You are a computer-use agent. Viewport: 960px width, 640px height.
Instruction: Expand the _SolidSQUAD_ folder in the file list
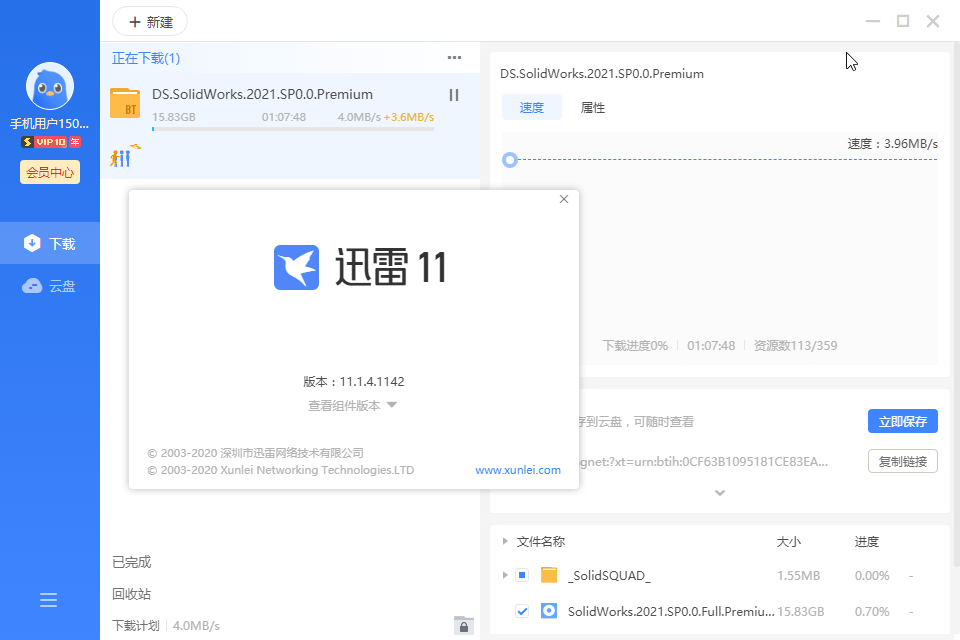[505, 576]
